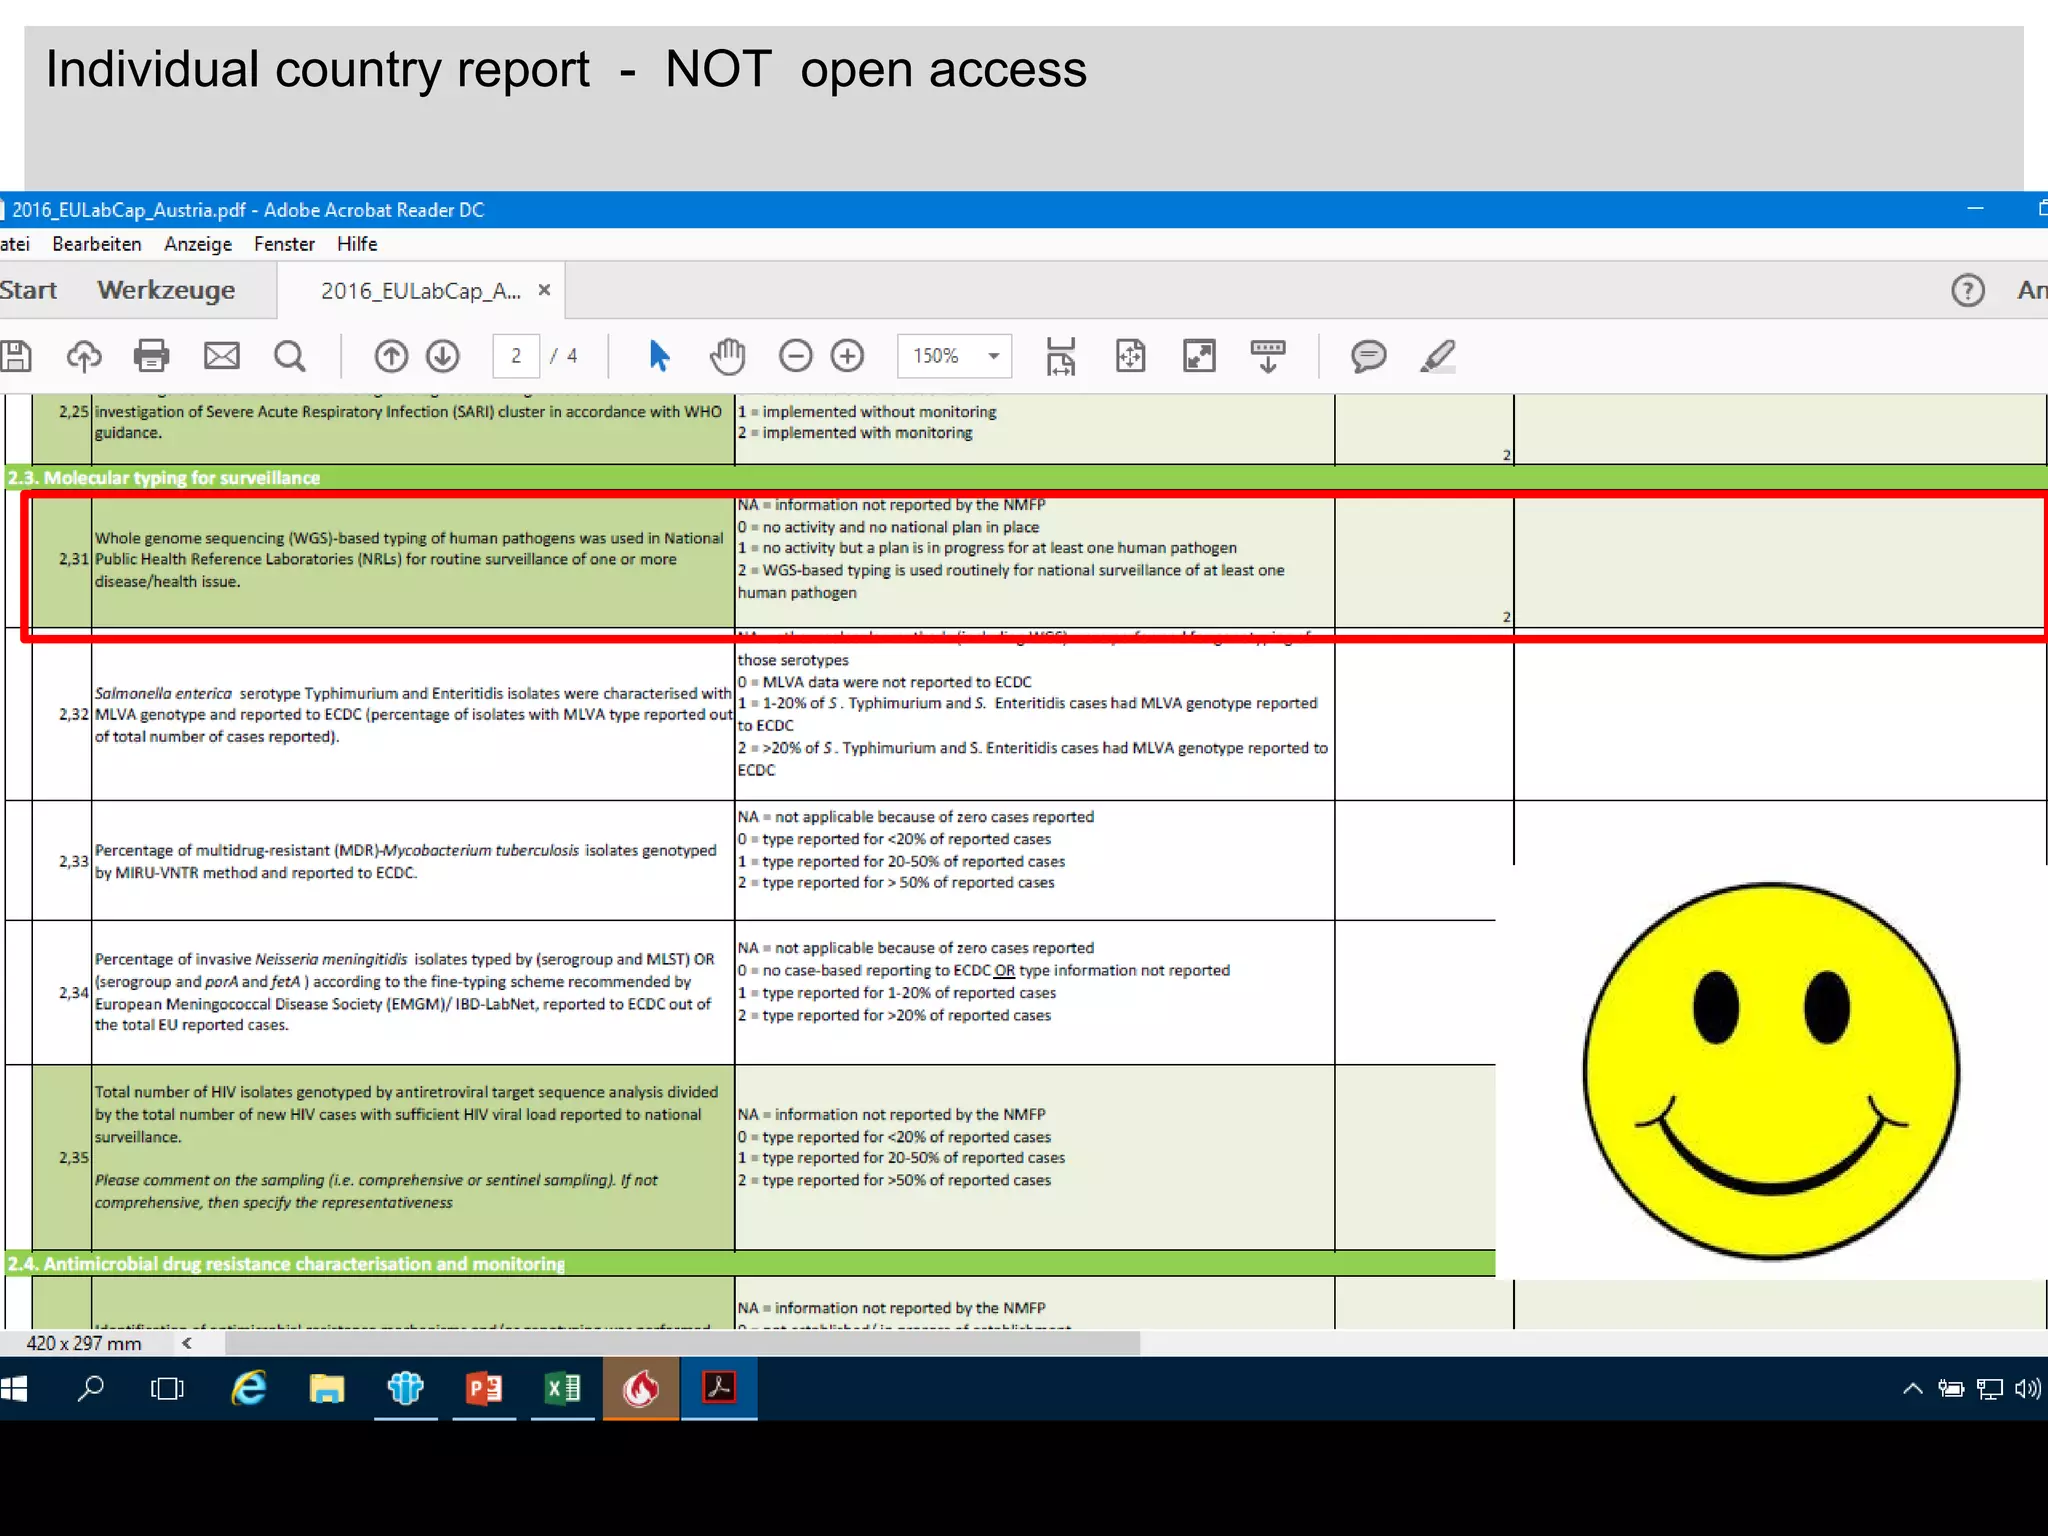Click the Windows Start button
This screenshot has width=2048, height=1536.
15,1388
